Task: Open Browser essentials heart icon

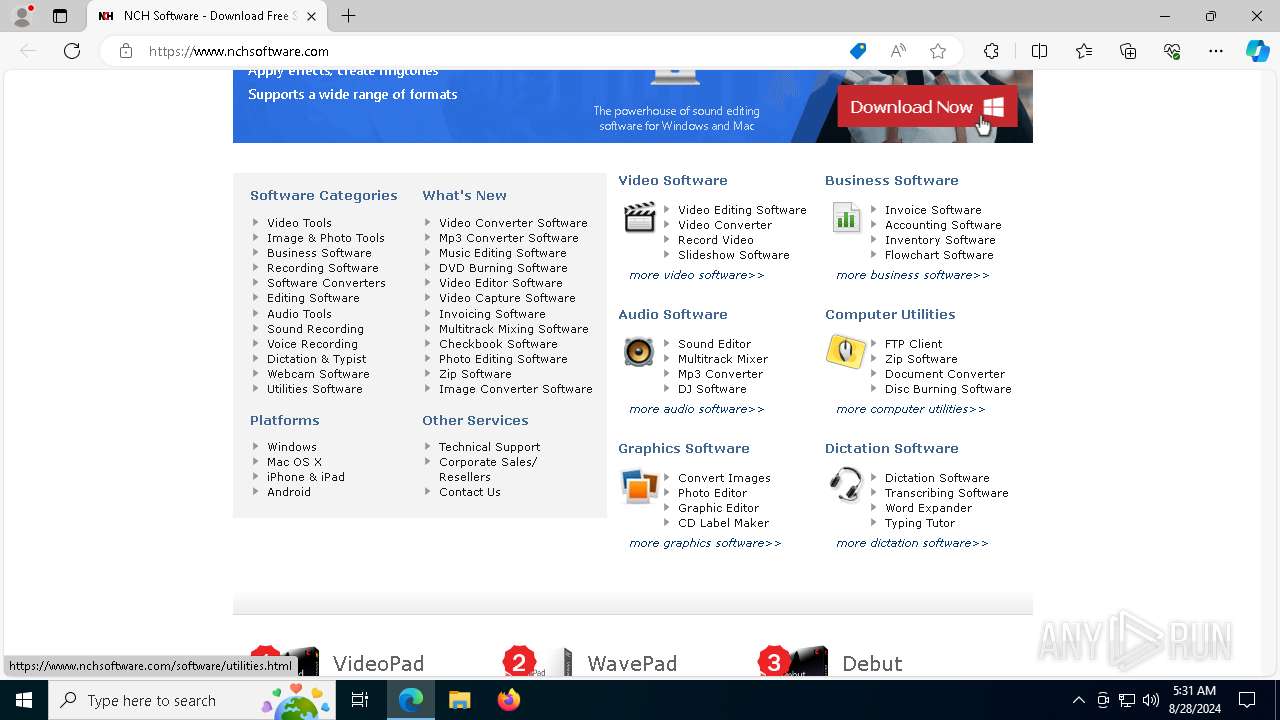Action: tap(1172, 51)
